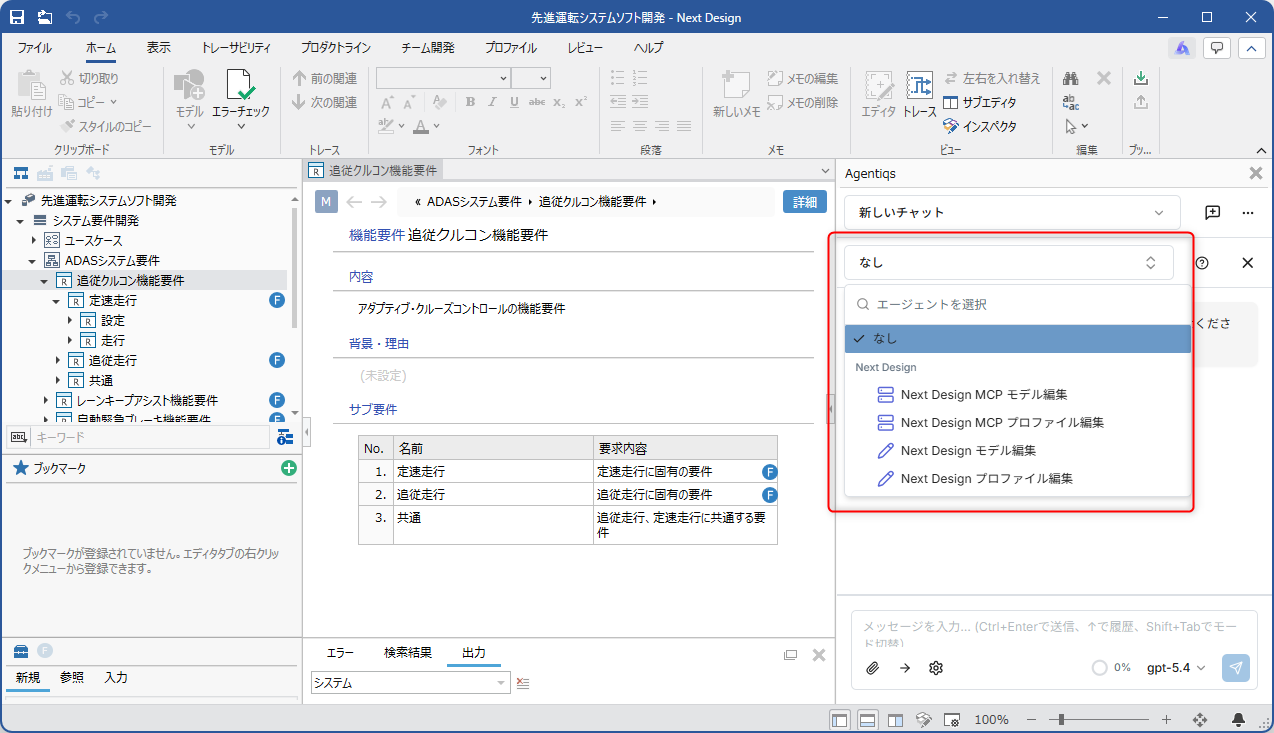Image resolution: width=1274 pixels, height=733 pixels.
Task: Collapse the 定速走行 tree node
Action: click(x=57, y=301)
